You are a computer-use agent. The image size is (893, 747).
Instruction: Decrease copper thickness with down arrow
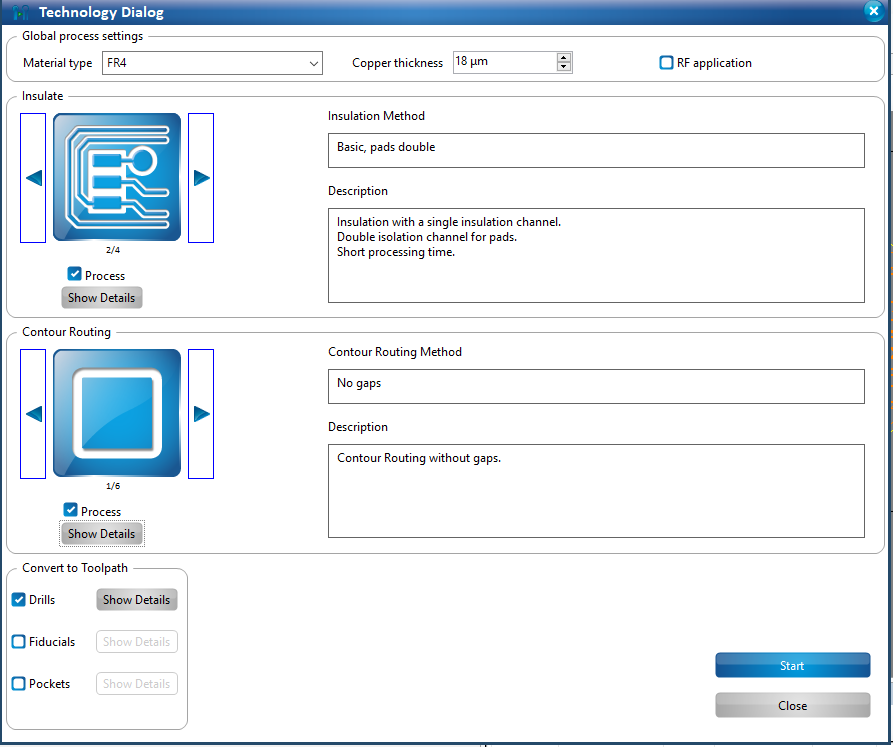[x=564, y=67]
